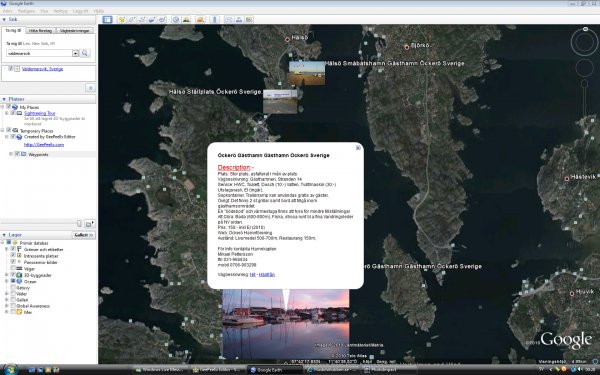The height and width of the screenshot is (375, 600).
Task: View the map in Google Maps icon
Action: tap(249, 20)
